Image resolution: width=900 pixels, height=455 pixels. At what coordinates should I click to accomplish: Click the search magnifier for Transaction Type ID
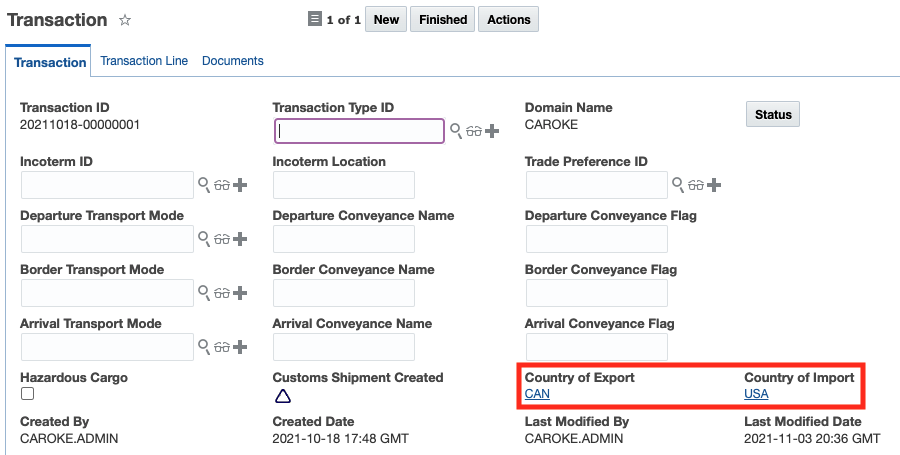click(x=455, y=131)
